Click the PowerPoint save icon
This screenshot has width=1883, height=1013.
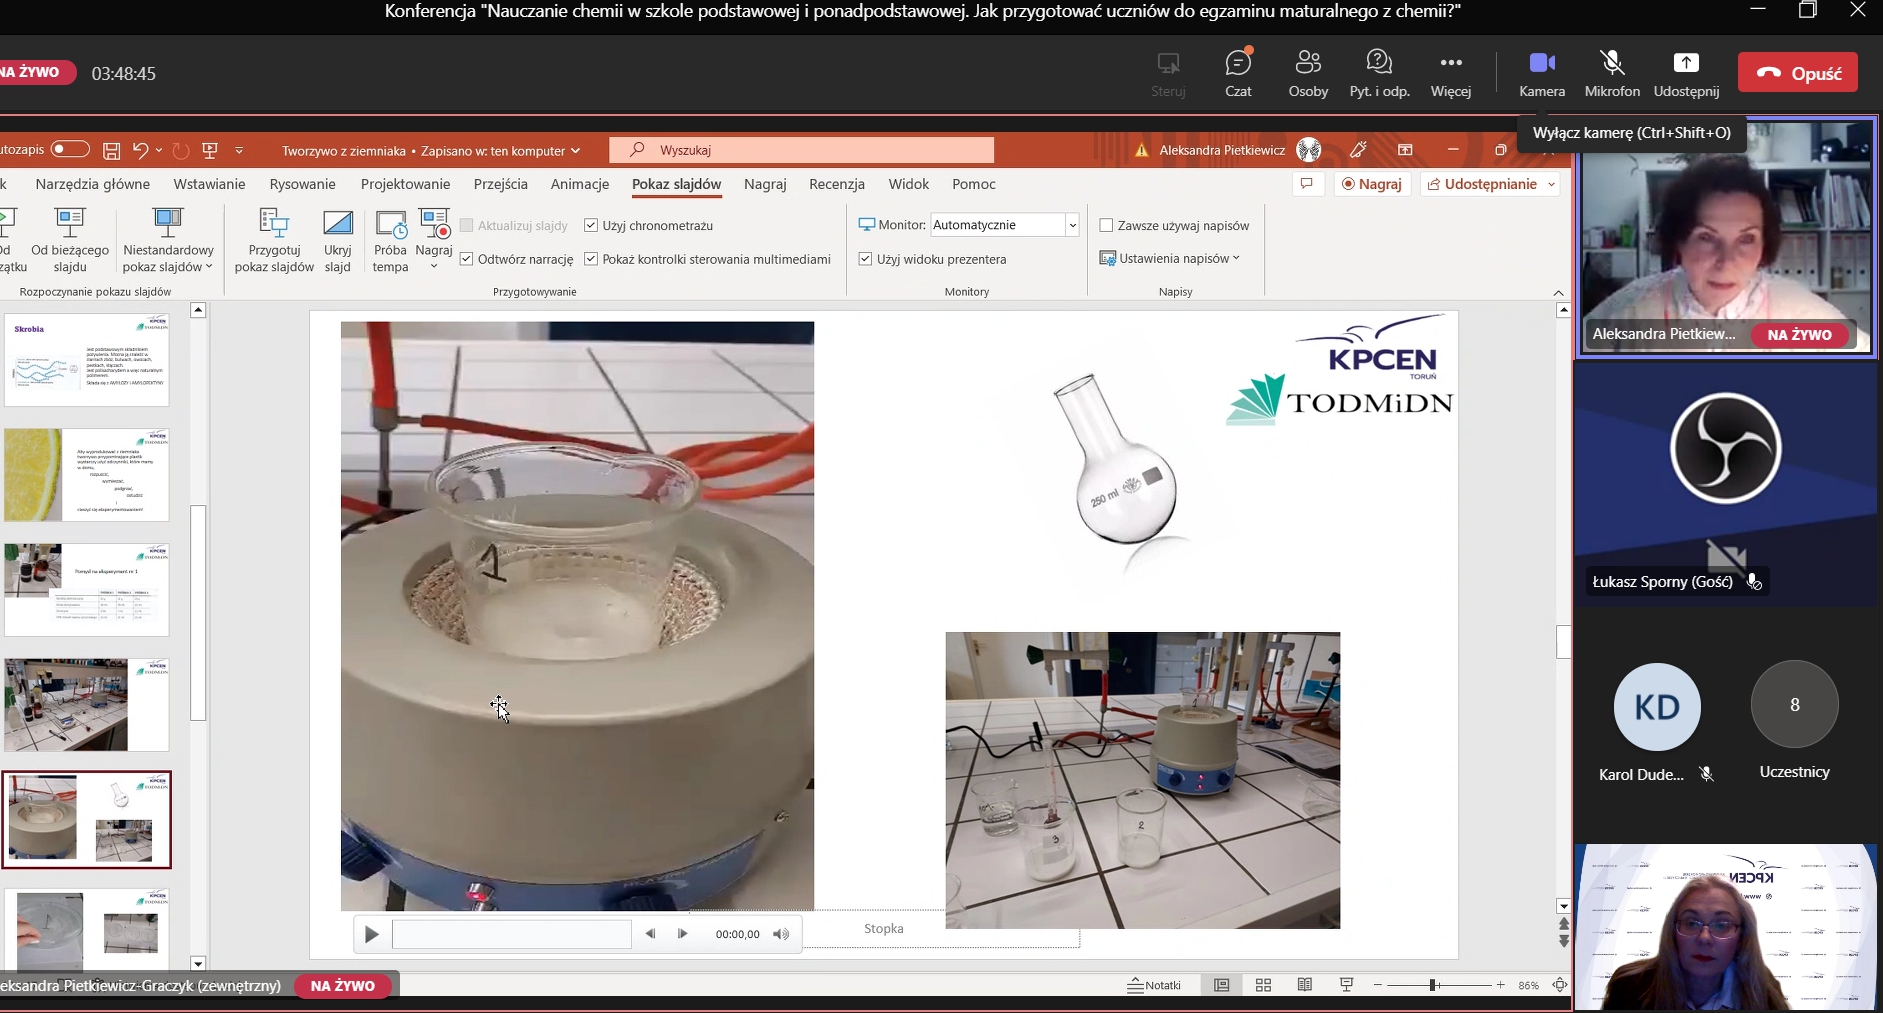coord(111,151)
